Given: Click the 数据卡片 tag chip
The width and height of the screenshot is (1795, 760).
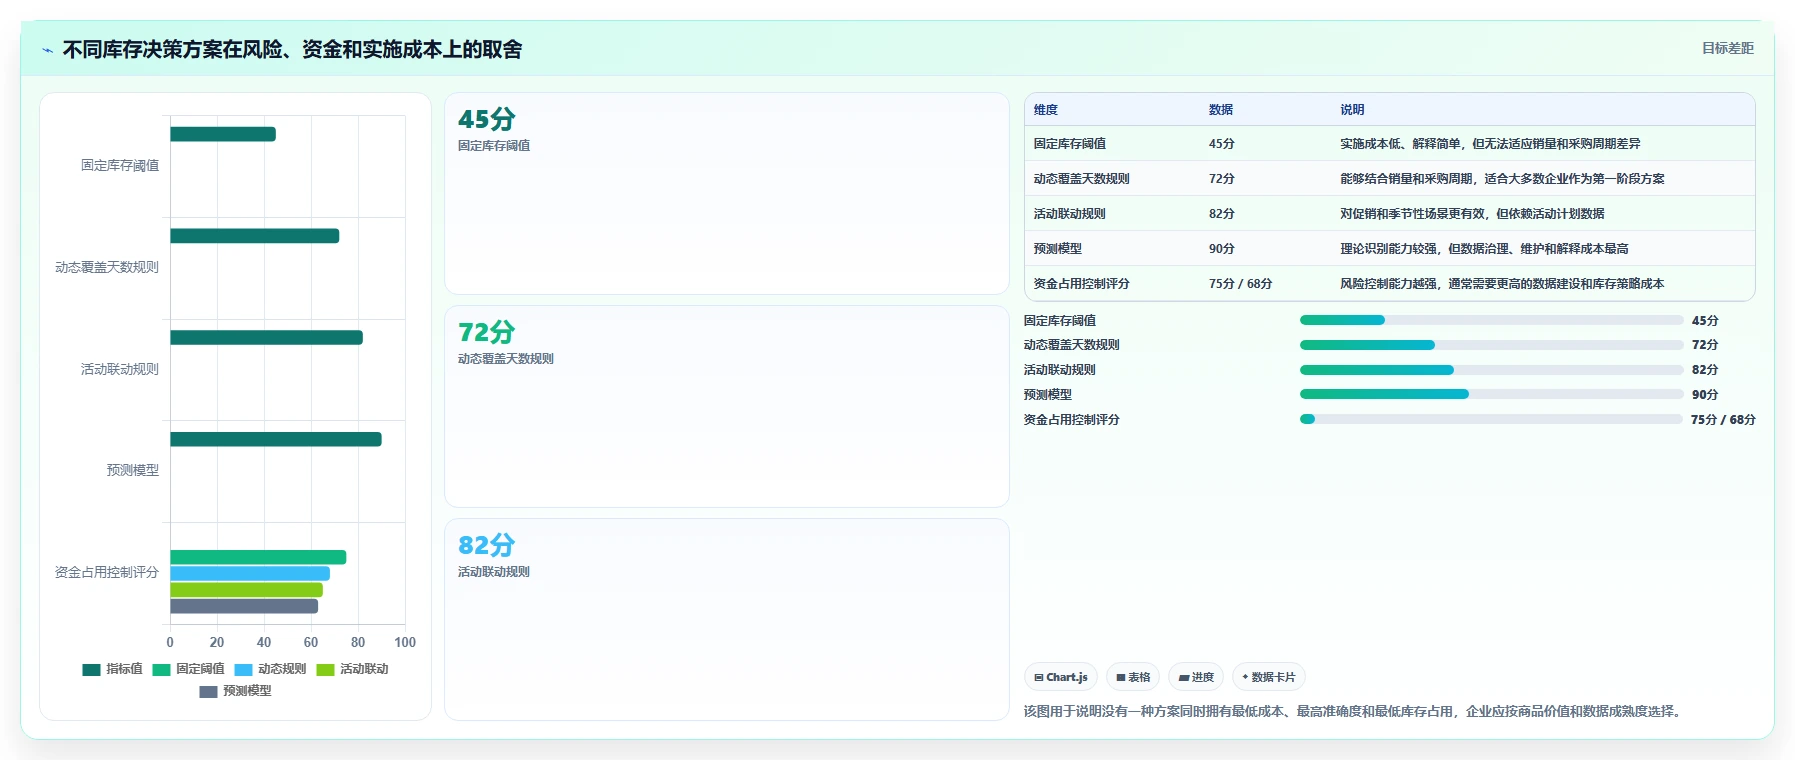Looking at the screenshot, I should coord(1269,677).
